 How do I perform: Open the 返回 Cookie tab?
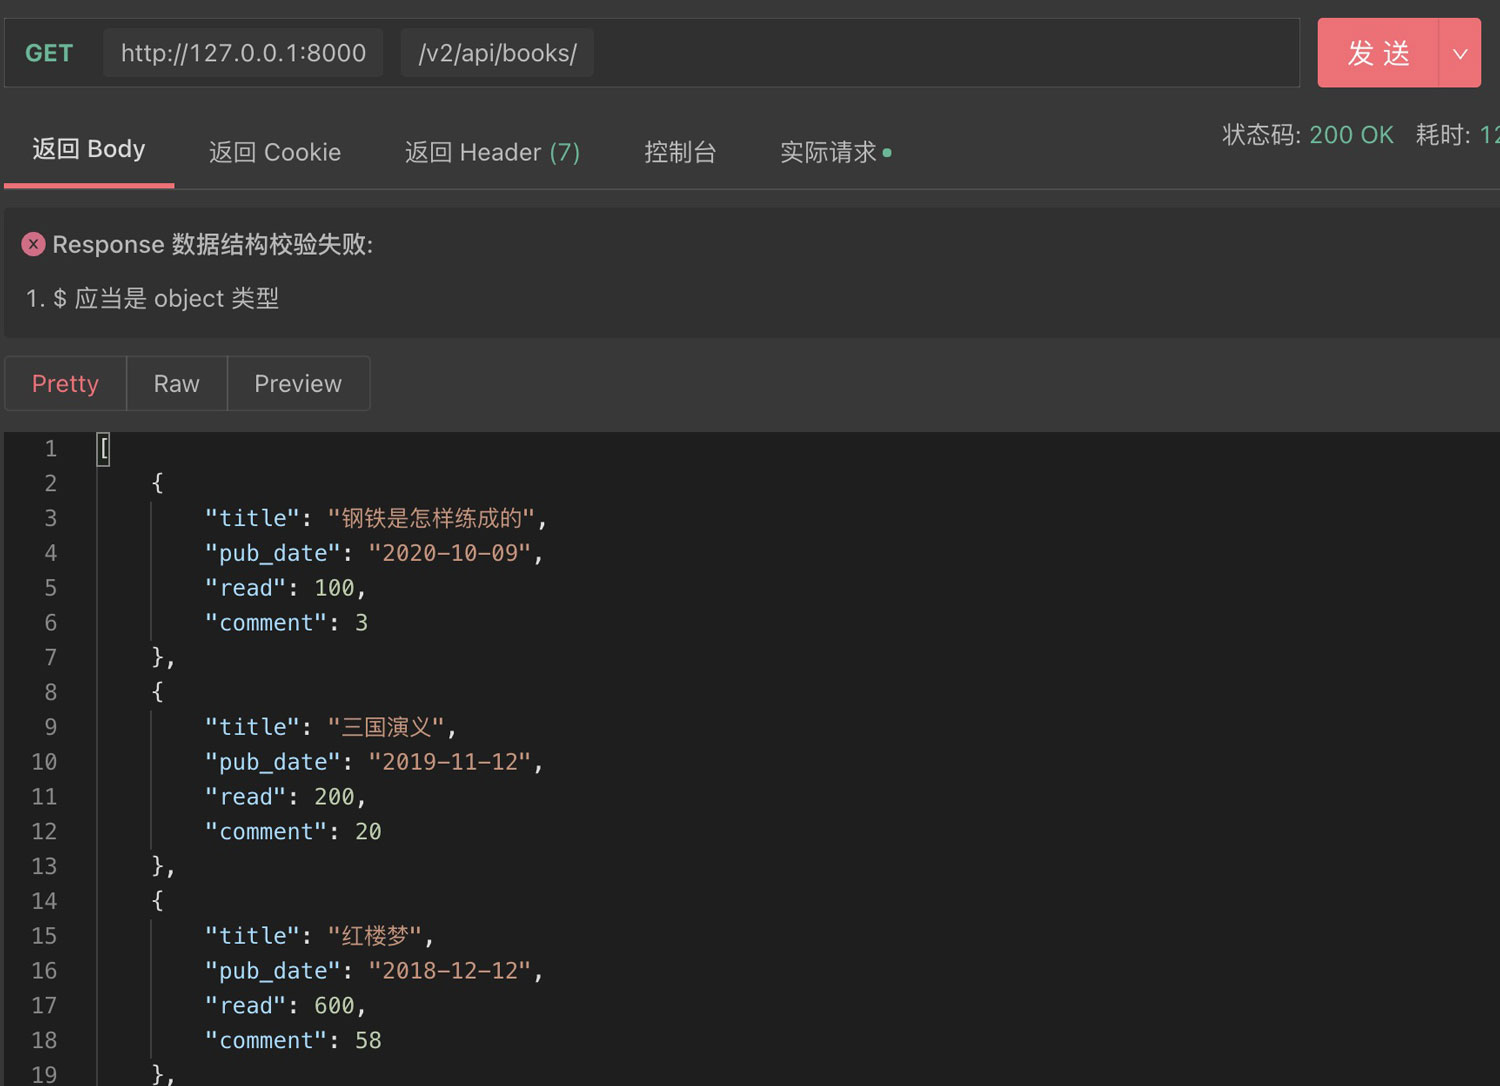(275, 152)
